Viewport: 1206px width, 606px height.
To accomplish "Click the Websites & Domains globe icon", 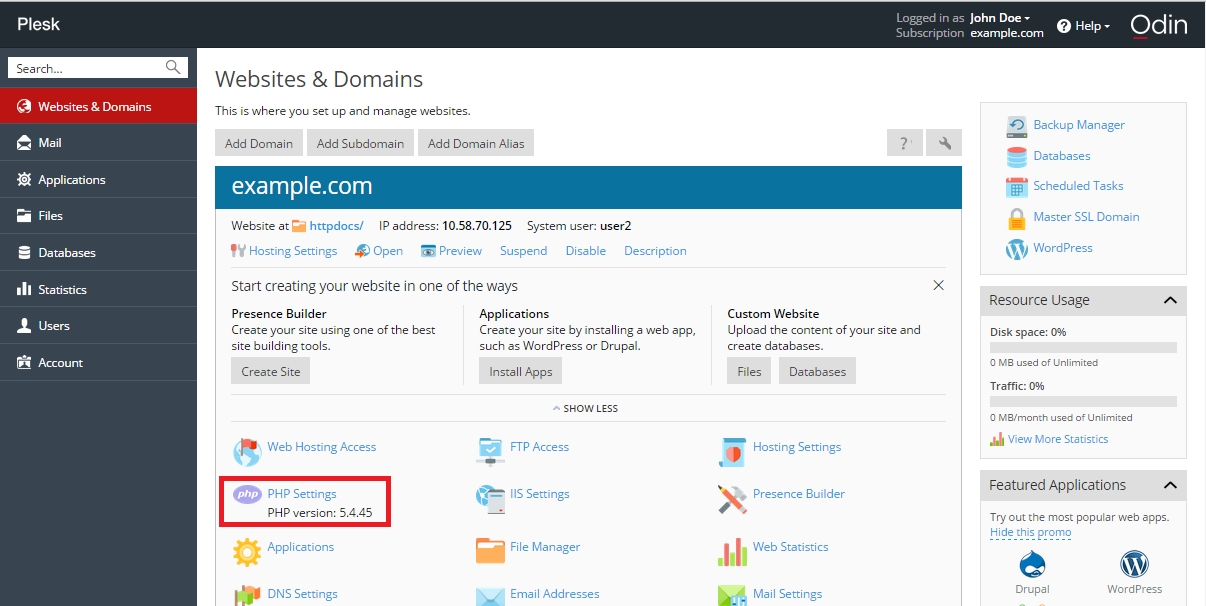I will (24, 106).
